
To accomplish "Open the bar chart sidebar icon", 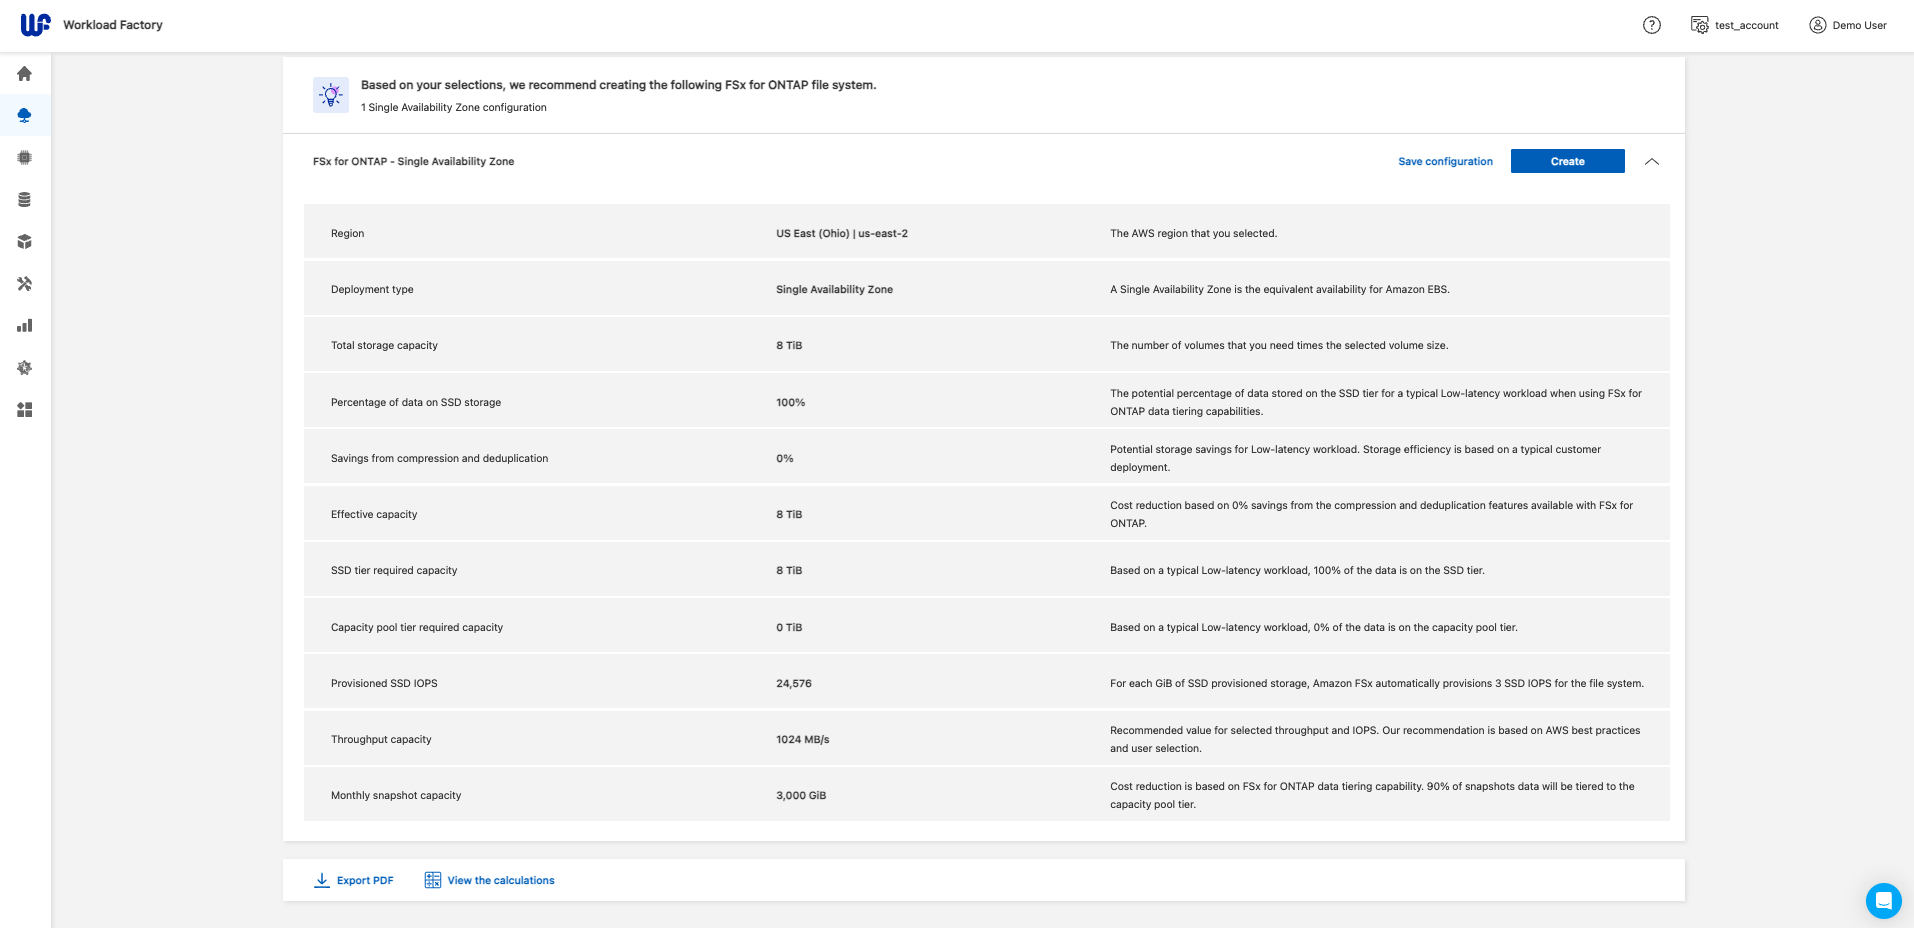I will pyautogui.click(x=25, y=326).
